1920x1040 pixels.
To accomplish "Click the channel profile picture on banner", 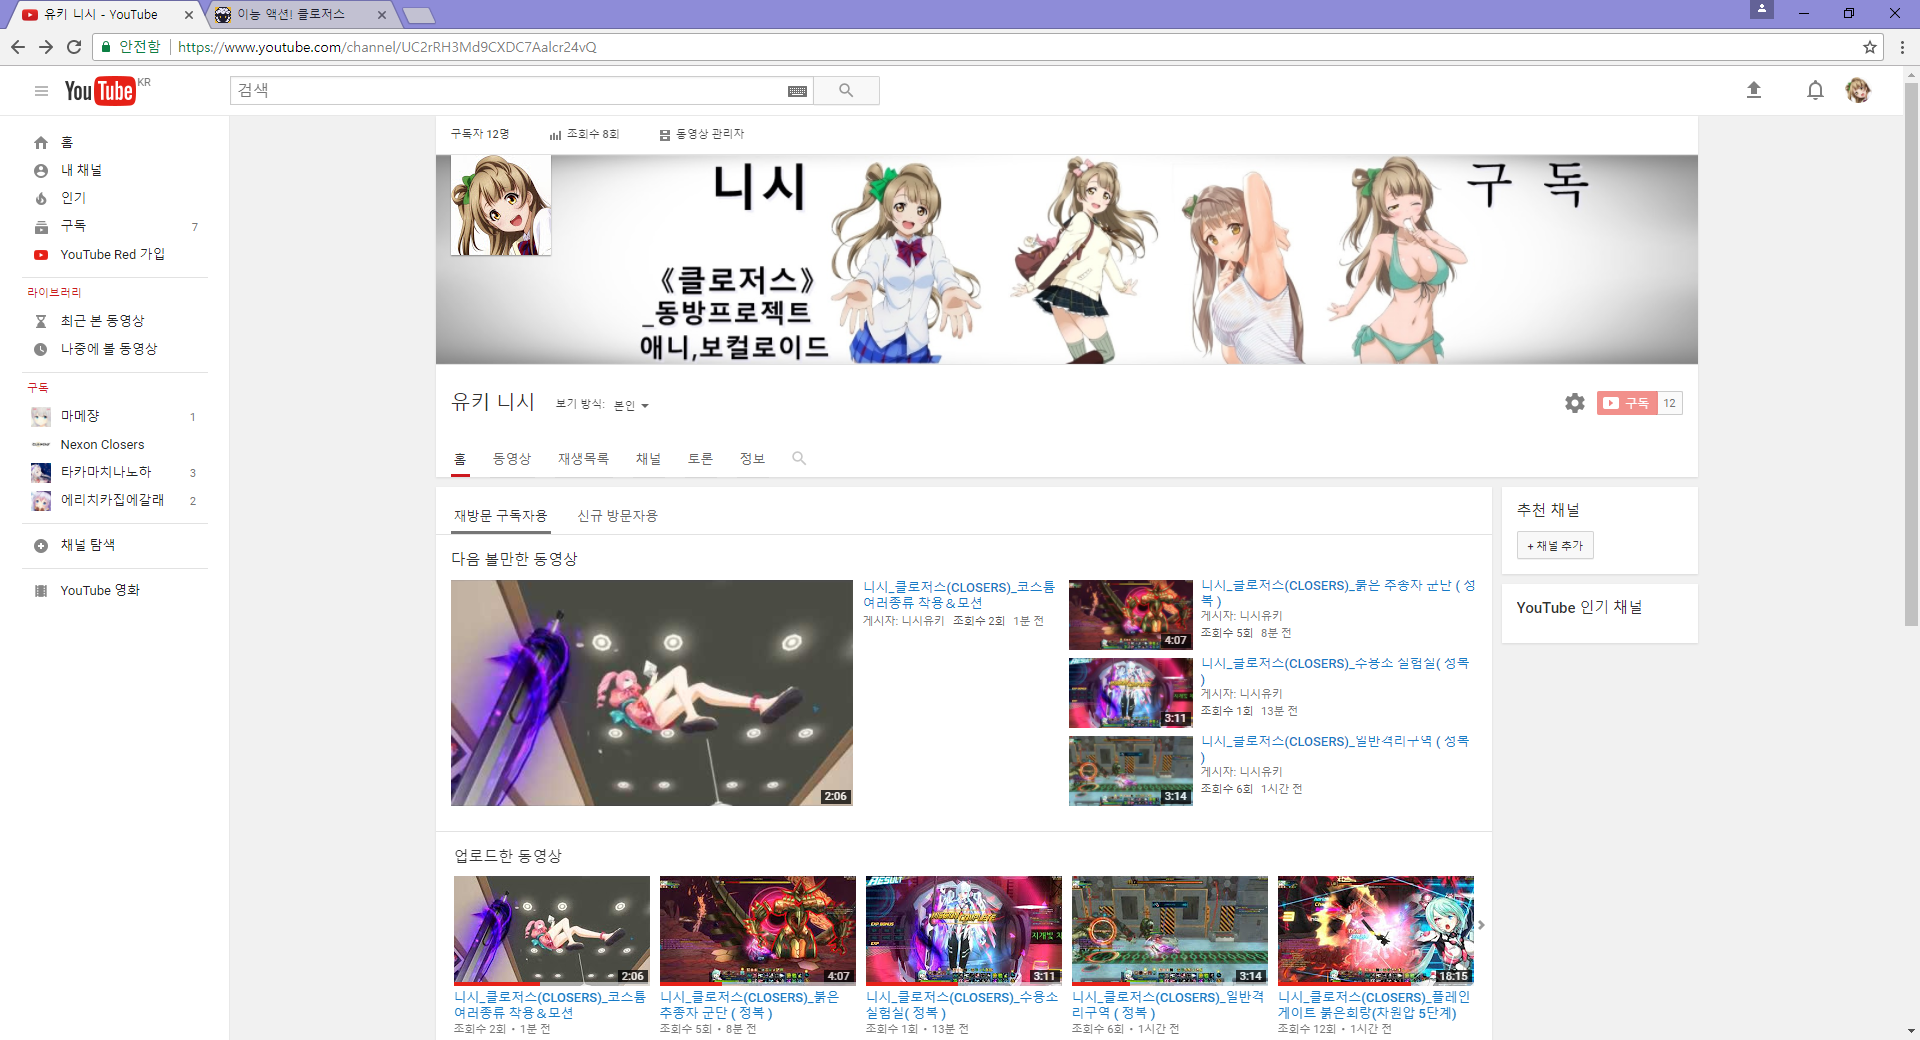I will [501, 205].
